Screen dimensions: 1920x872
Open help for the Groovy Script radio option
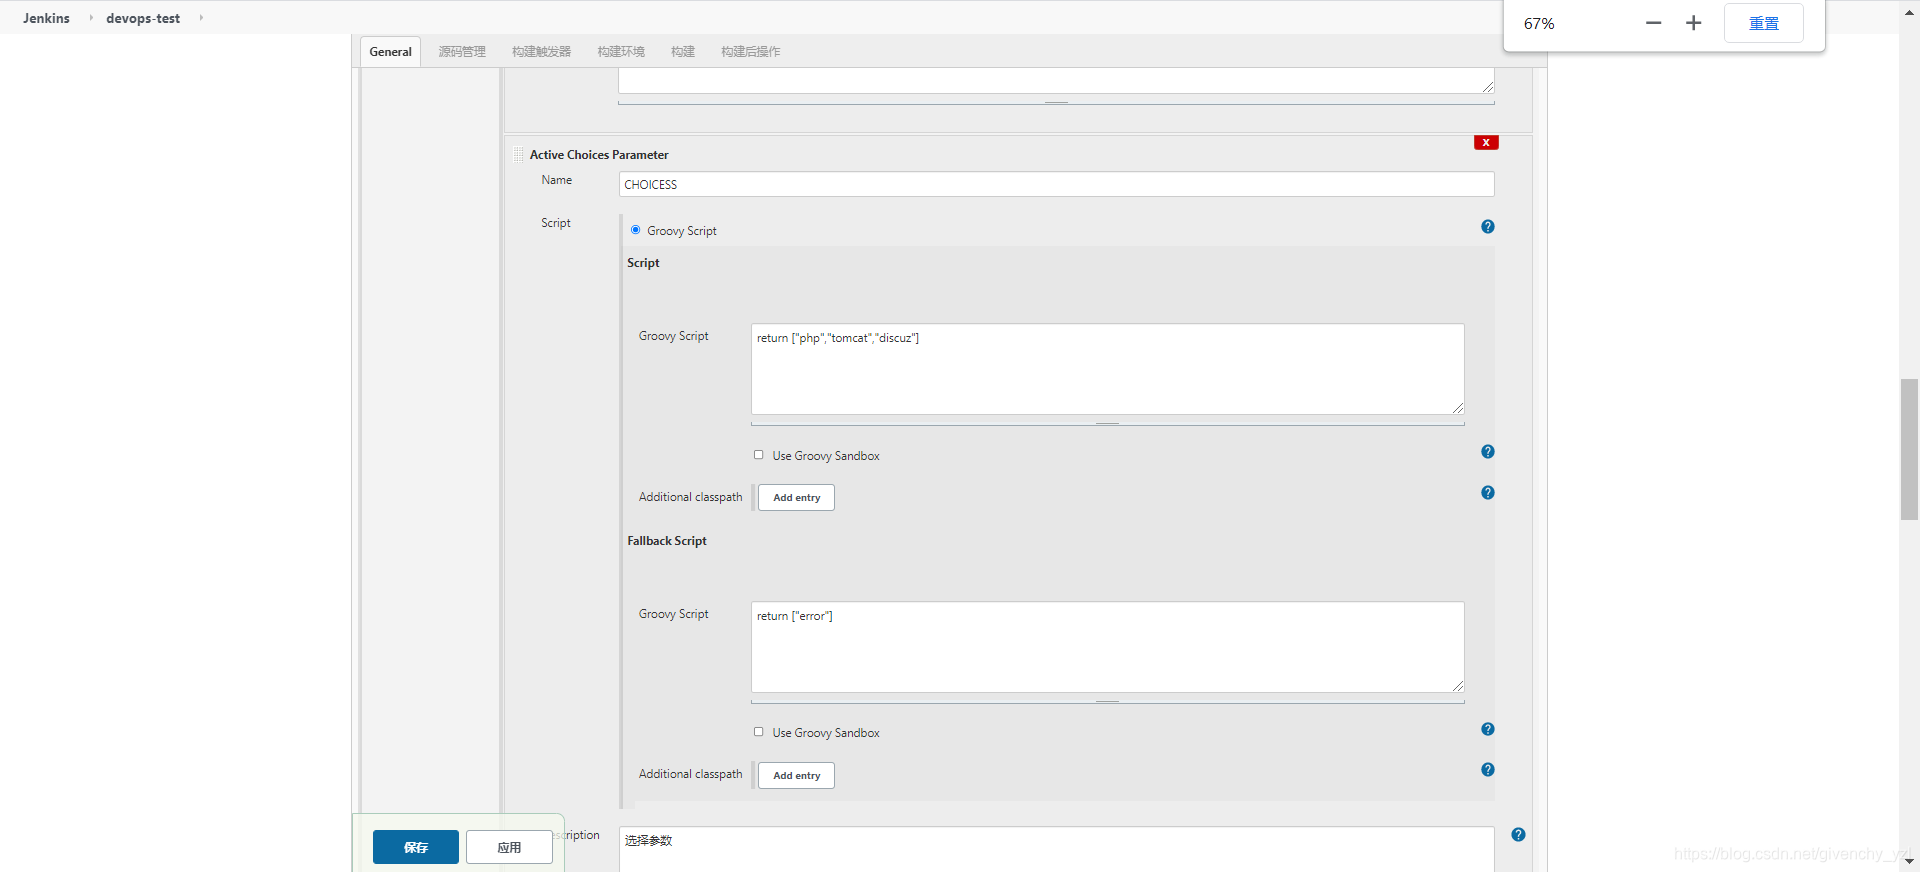[1488, 227]
